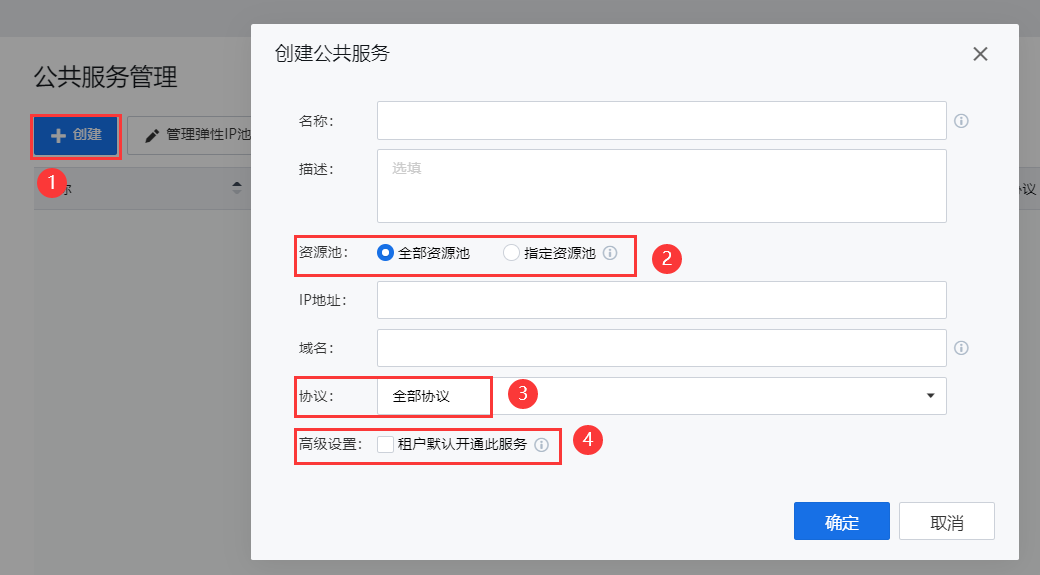Viewport: 1040px width, 575px height.
Task: Select the 指定资源池 radio button
Action: click(x=511, y=253)
